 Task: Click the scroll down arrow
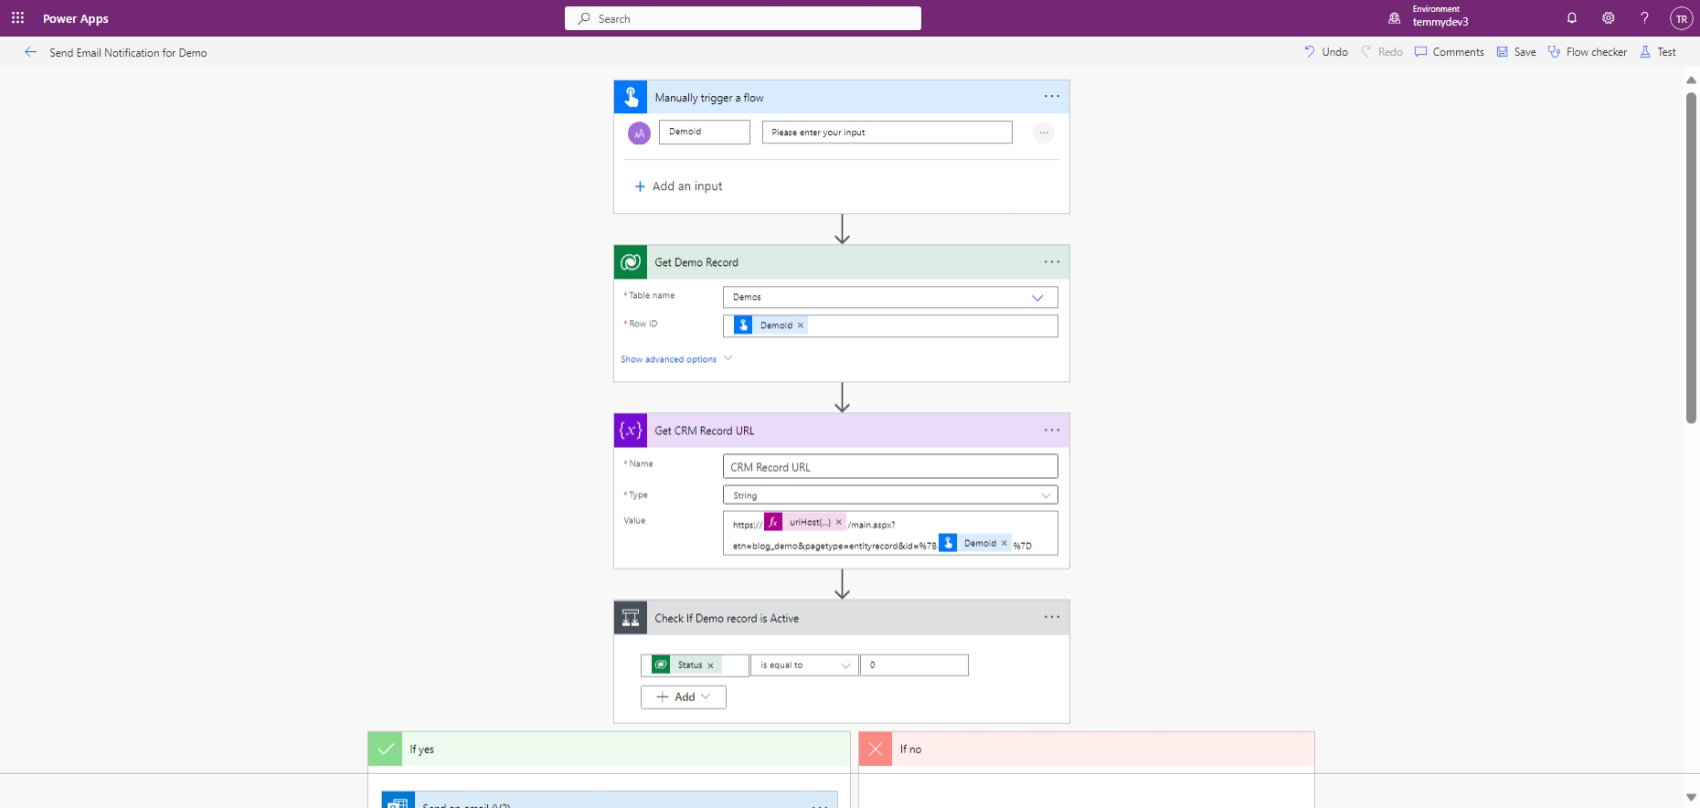[1691, 798]
